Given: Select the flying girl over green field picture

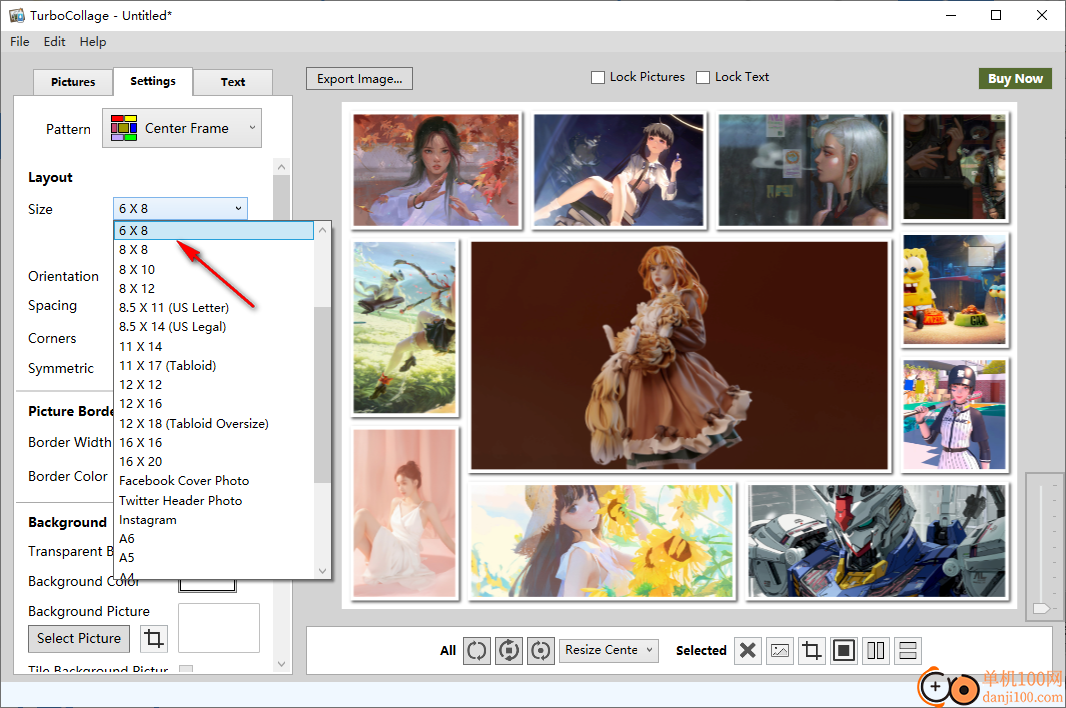Looking at the screenshot, I should [x=405, y=328].
